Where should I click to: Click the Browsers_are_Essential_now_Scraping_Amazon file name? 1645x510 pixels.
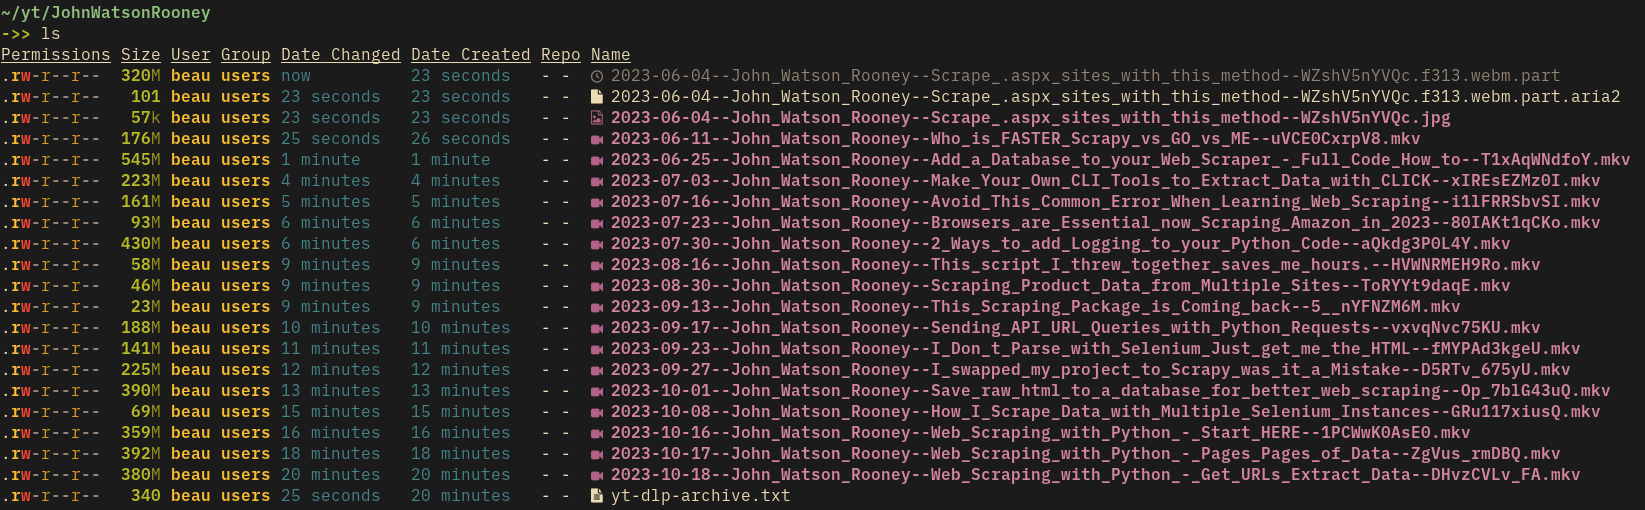[x=1106, y=223]
